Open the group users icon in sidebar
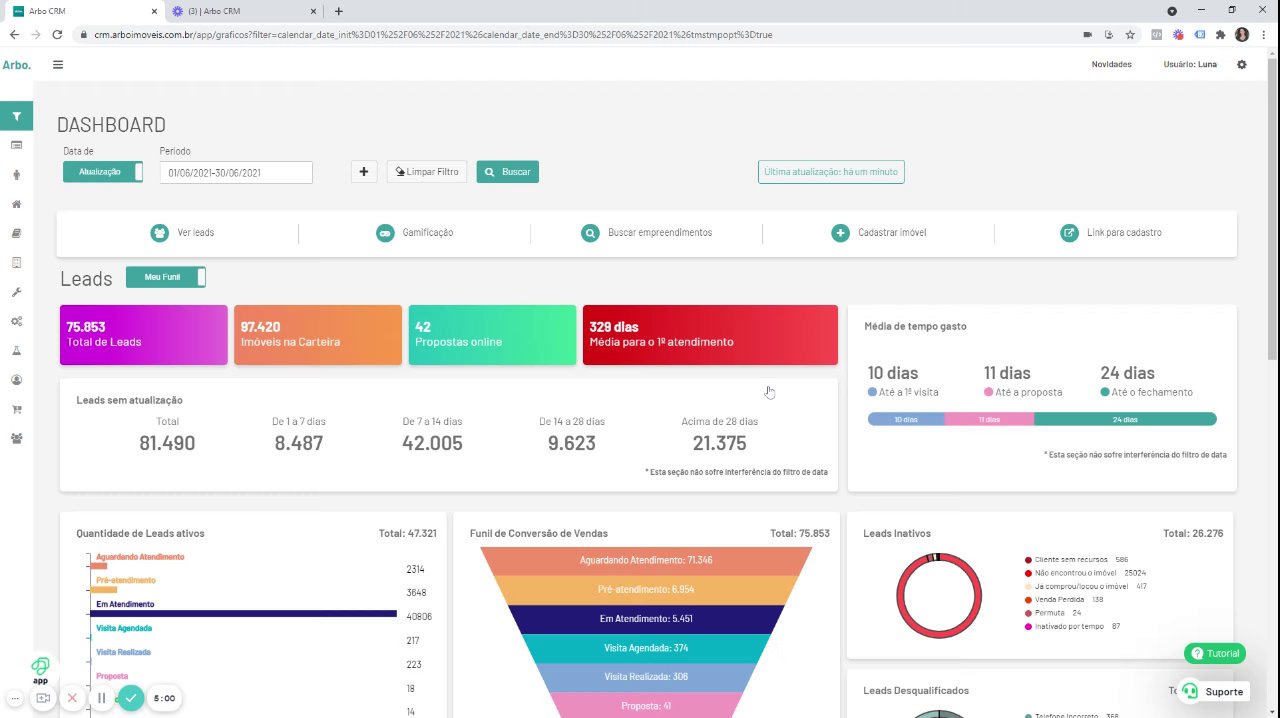The height and width of the screenshot is (718, 1280). (x=16, y=438)
